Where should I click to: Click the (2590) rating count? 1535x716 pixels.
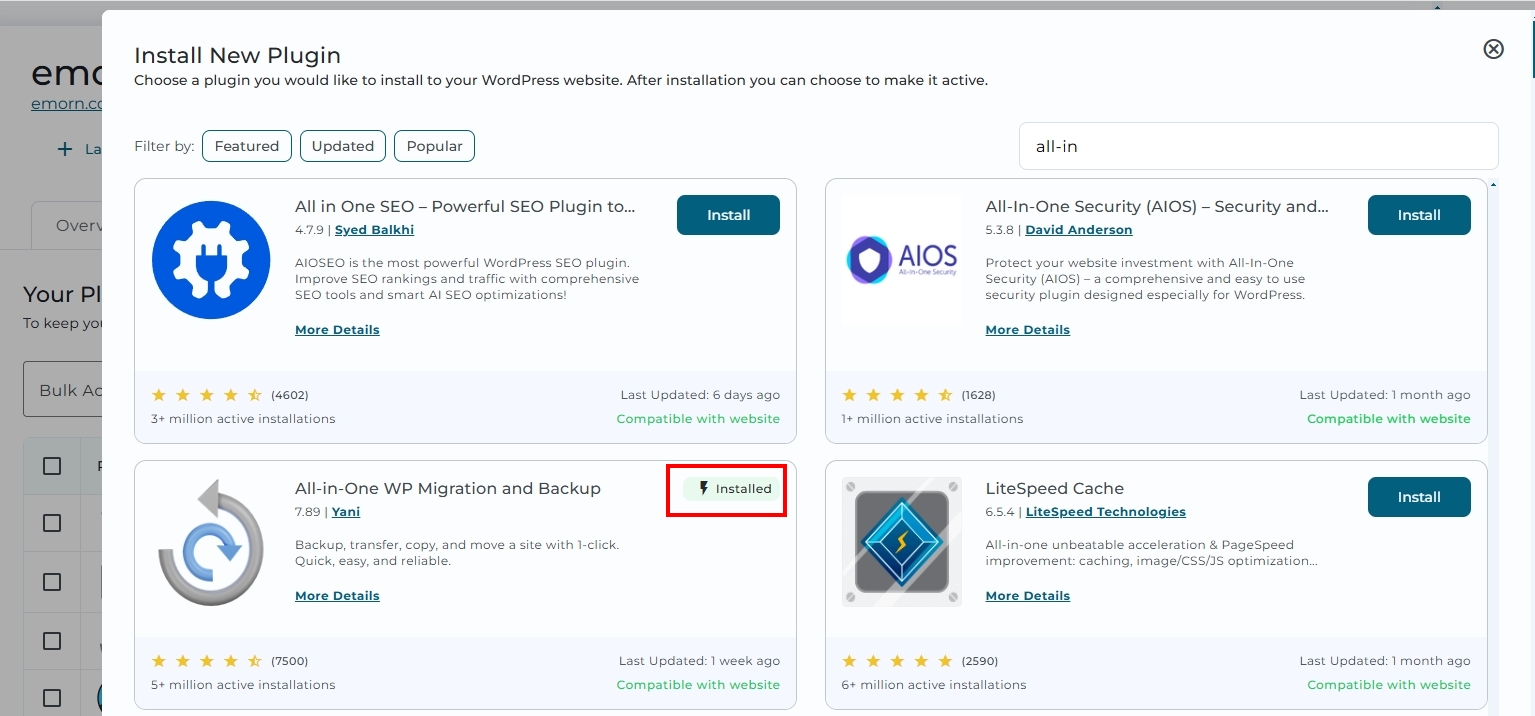(980, 661)
